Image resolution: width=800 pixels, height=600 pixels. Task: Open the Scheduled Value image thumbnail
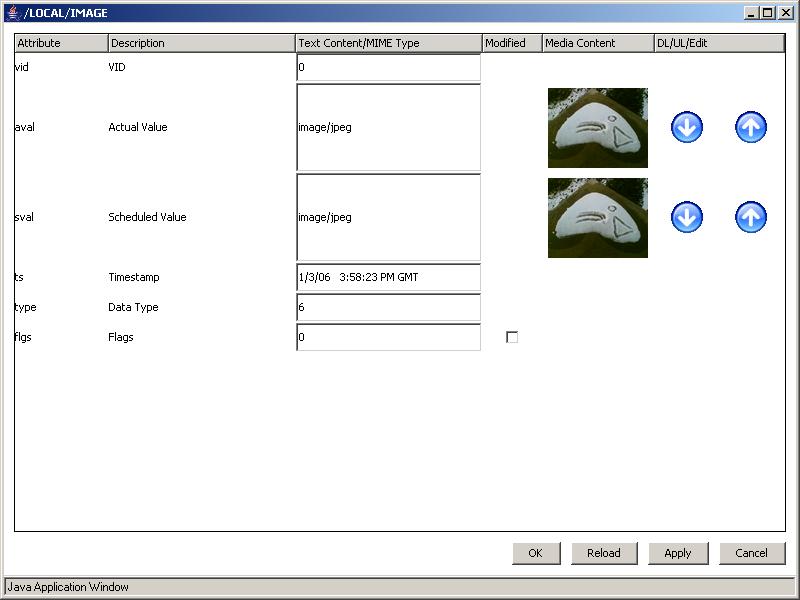pos(597,217)
